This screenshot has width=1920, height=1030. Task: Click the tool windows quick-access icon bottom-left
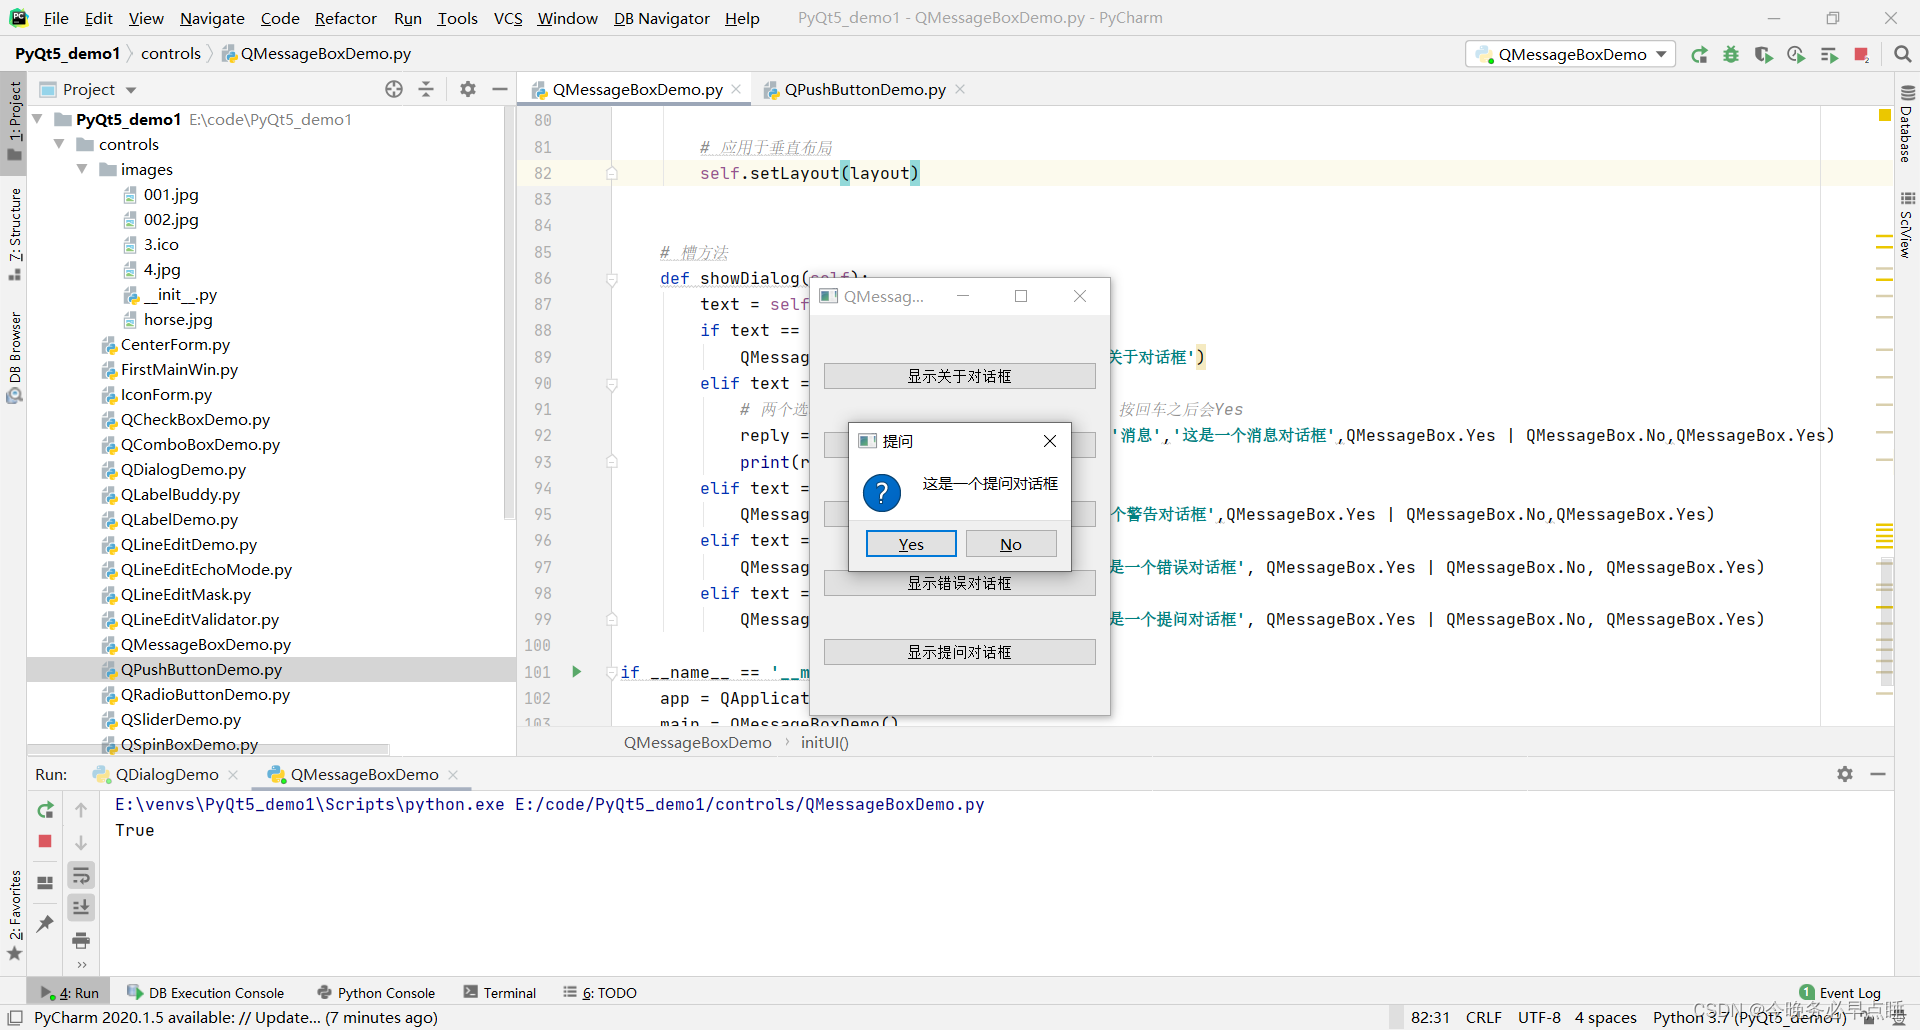(15, 1018)
